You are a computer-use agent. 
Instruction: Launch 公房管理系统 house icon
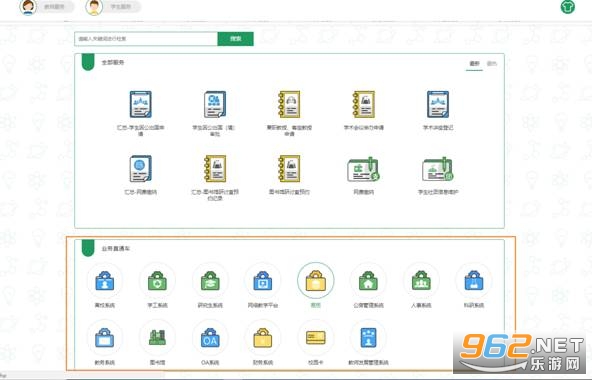coord(368,281)
